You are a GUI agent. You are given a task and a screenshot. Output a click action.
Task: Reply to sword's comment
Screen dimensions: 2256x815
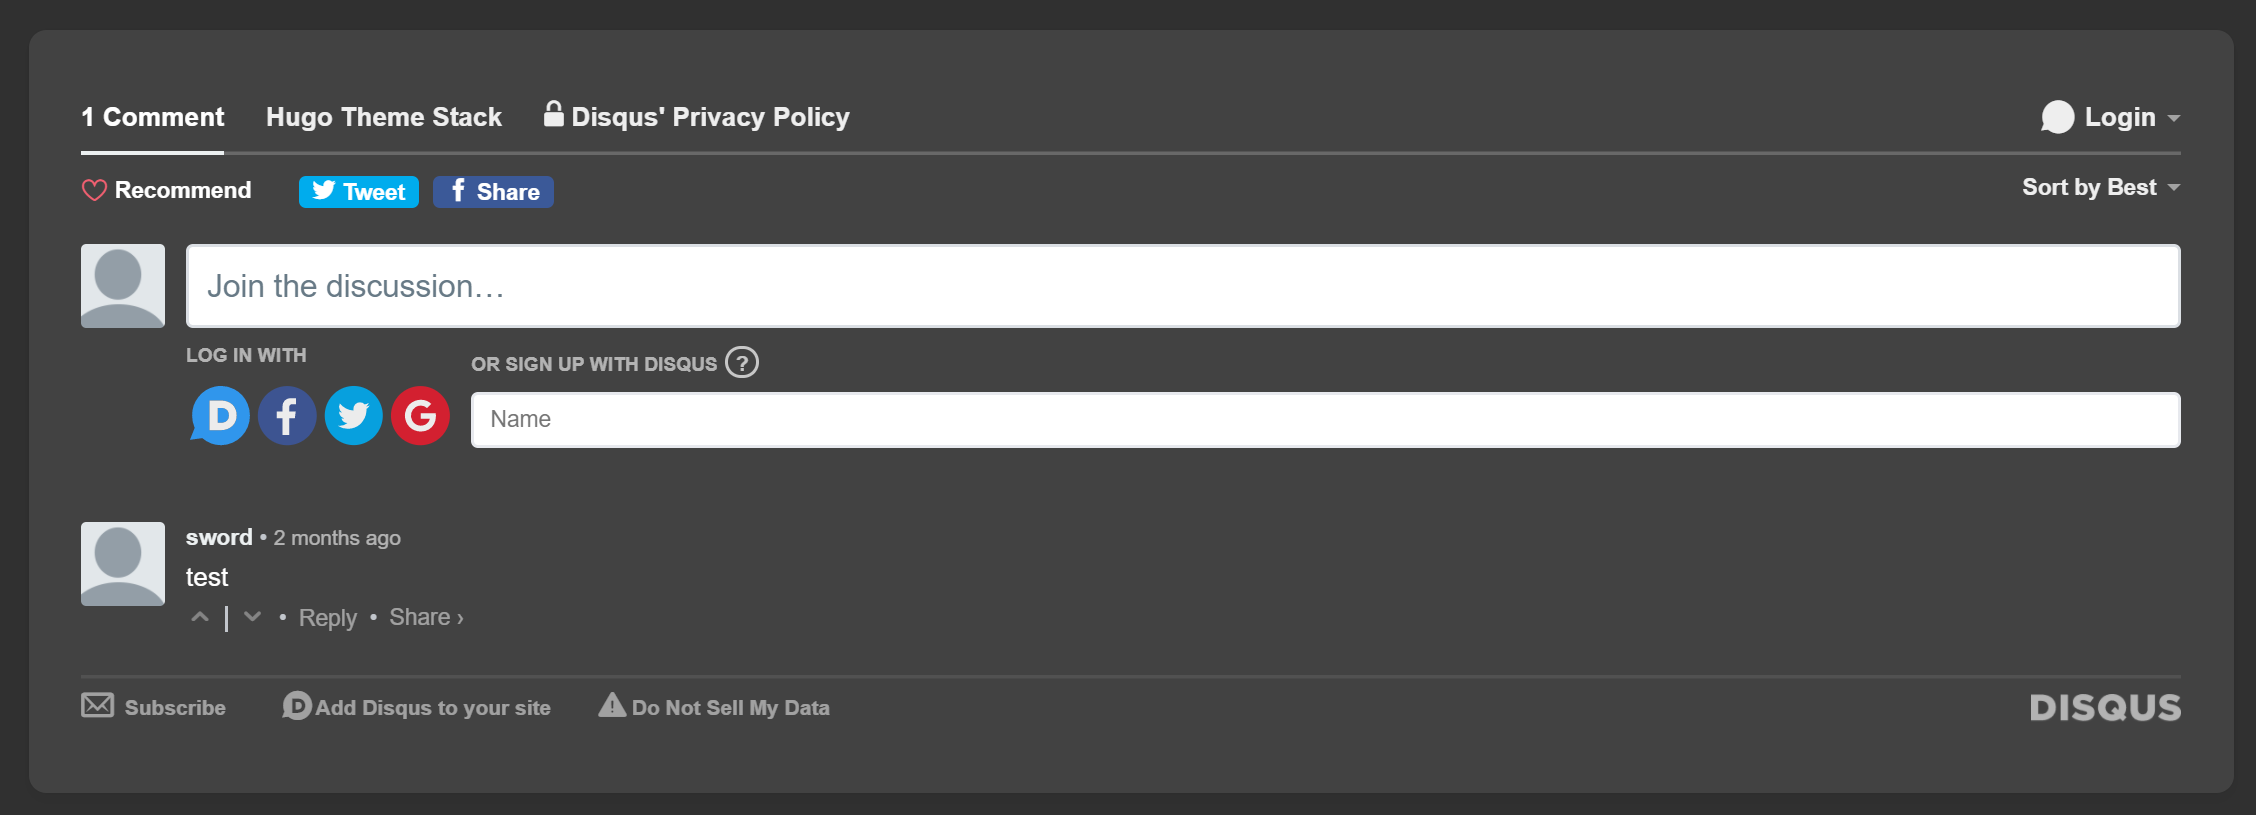(x=327, y=618)
